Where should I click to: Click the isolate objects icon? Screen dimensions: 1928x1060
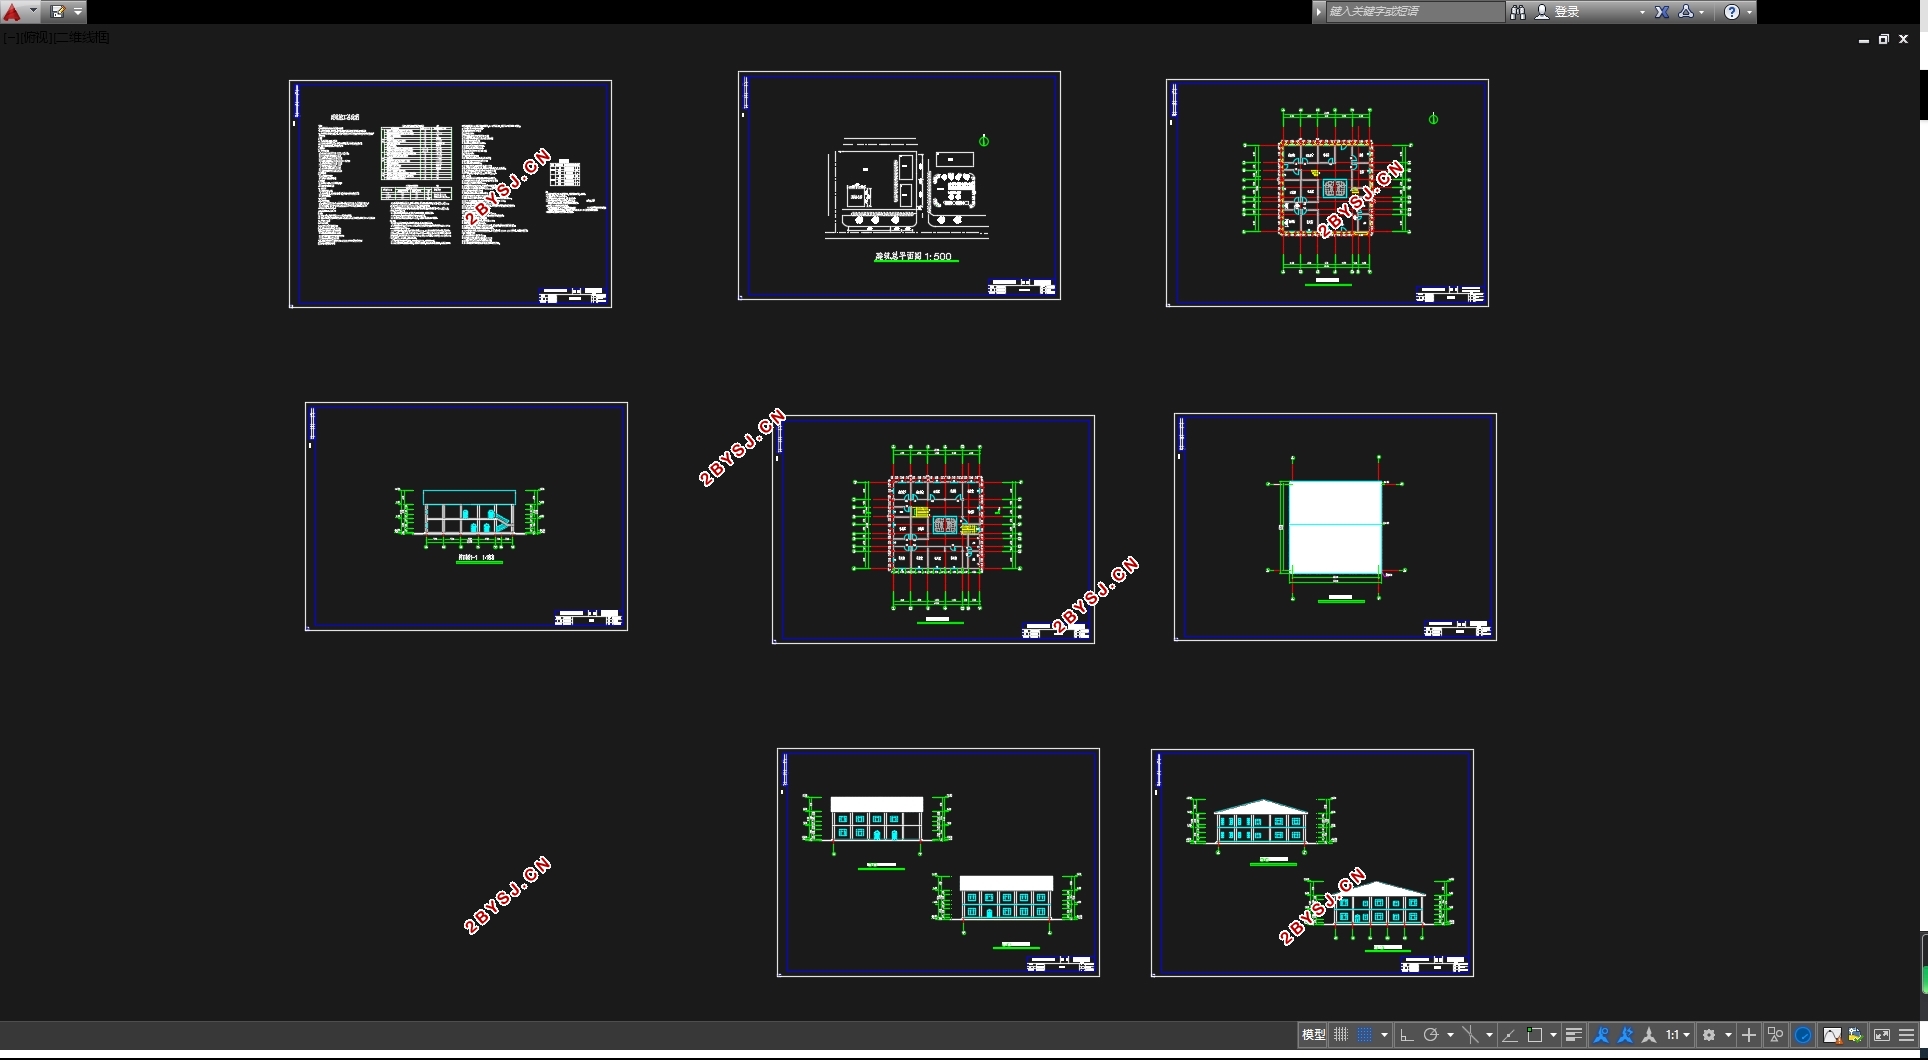point(1776,1035)
